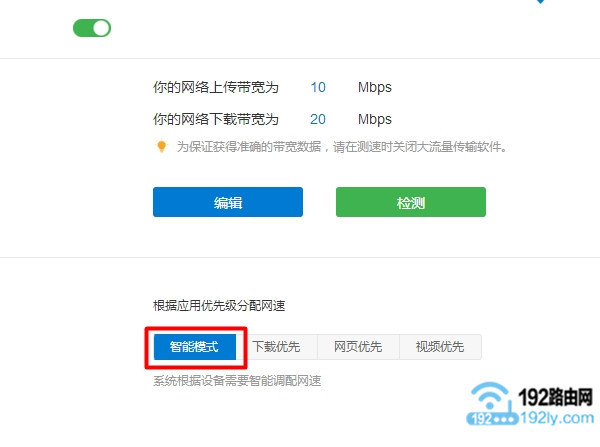Switch to 下载优先 download priority
Image resolution: width=600 pixels, height=447 pixels.
pos(276,347)
